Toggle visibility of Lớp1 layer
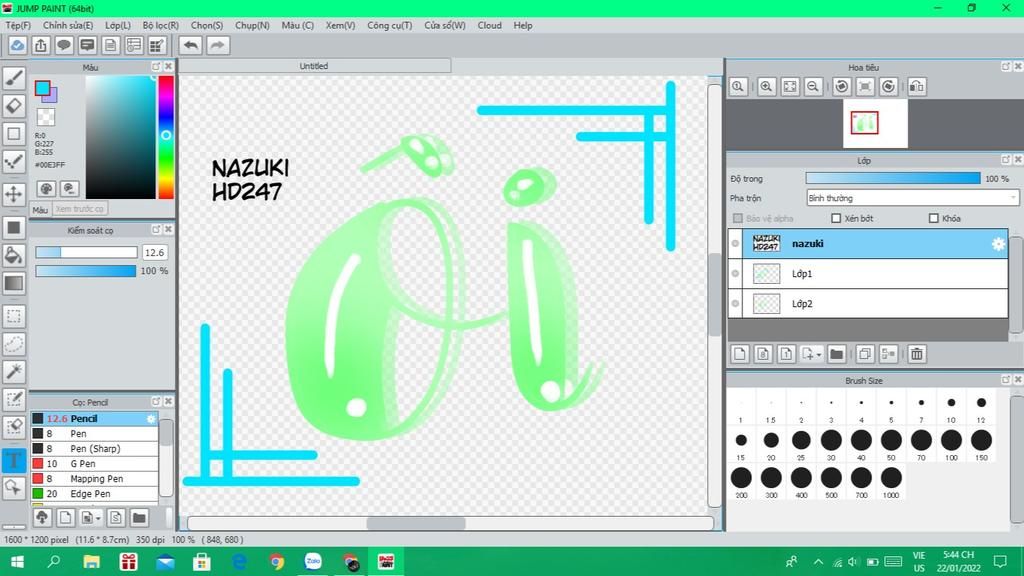 click(x=735, y=274)
